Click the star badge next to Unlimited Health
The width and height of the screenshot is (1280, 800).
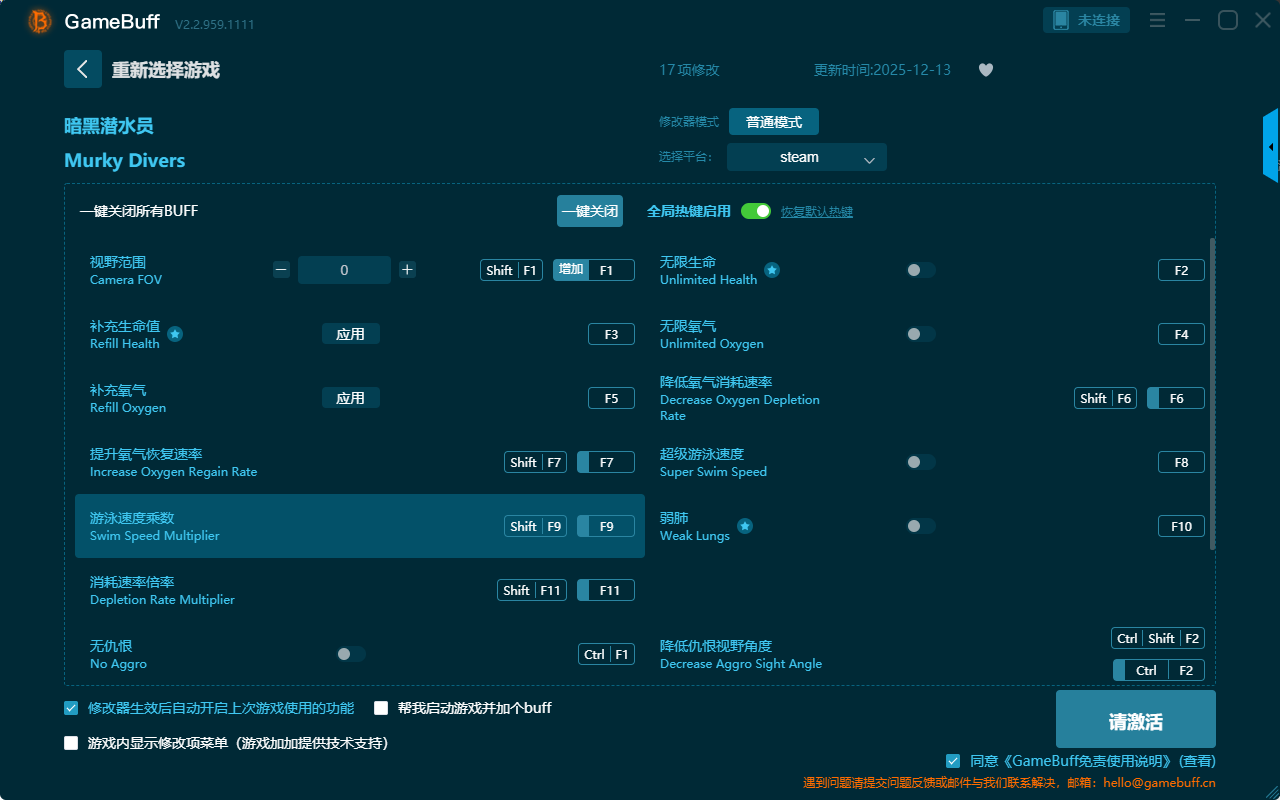coord(772,270)
